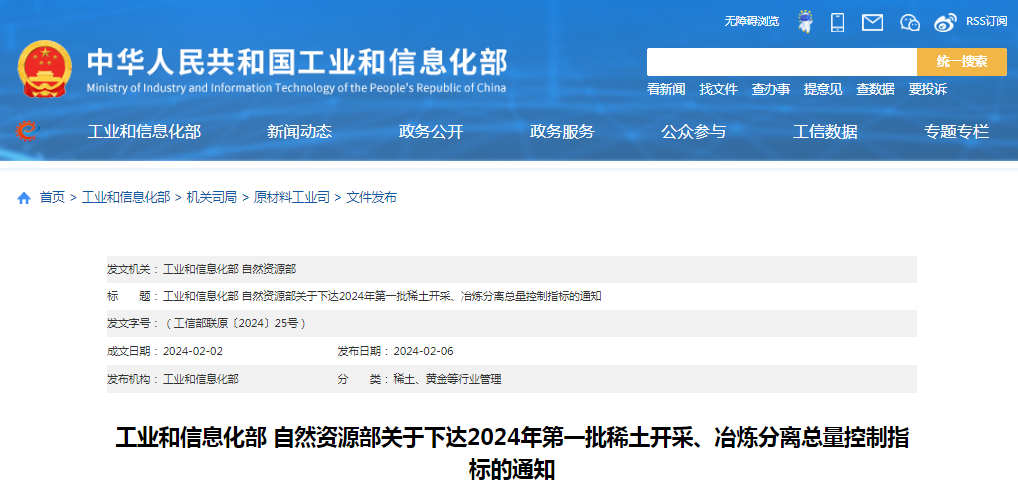
Task: Click the 机关司局 breadcrumb link
Action: [x=211, y=198]
